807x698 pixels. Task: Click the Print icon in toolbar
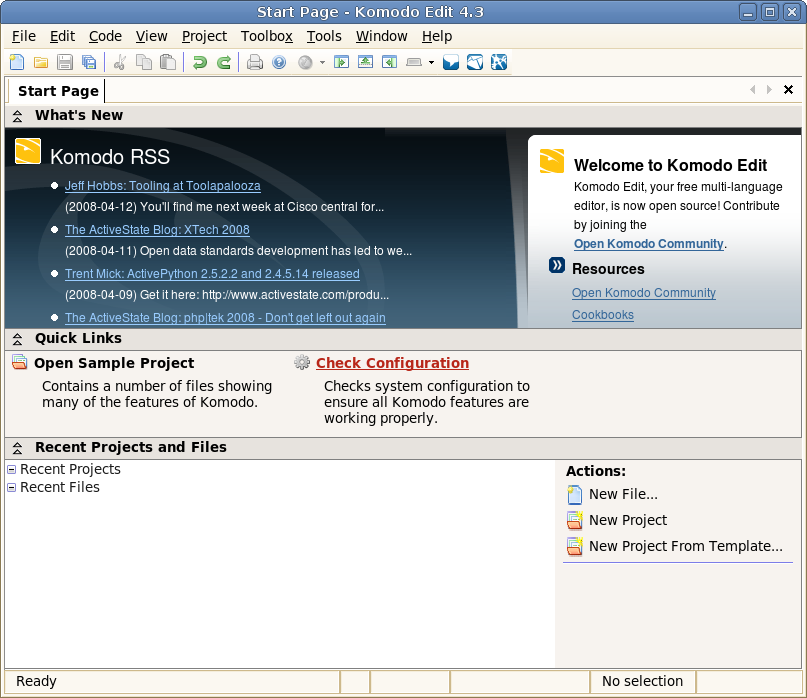[255, 62]
